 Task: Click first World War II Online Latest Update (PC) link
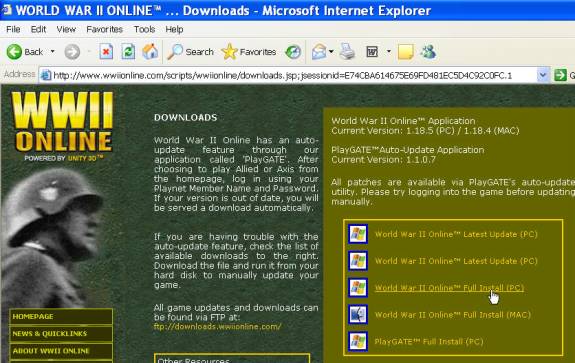coord(456,234)
